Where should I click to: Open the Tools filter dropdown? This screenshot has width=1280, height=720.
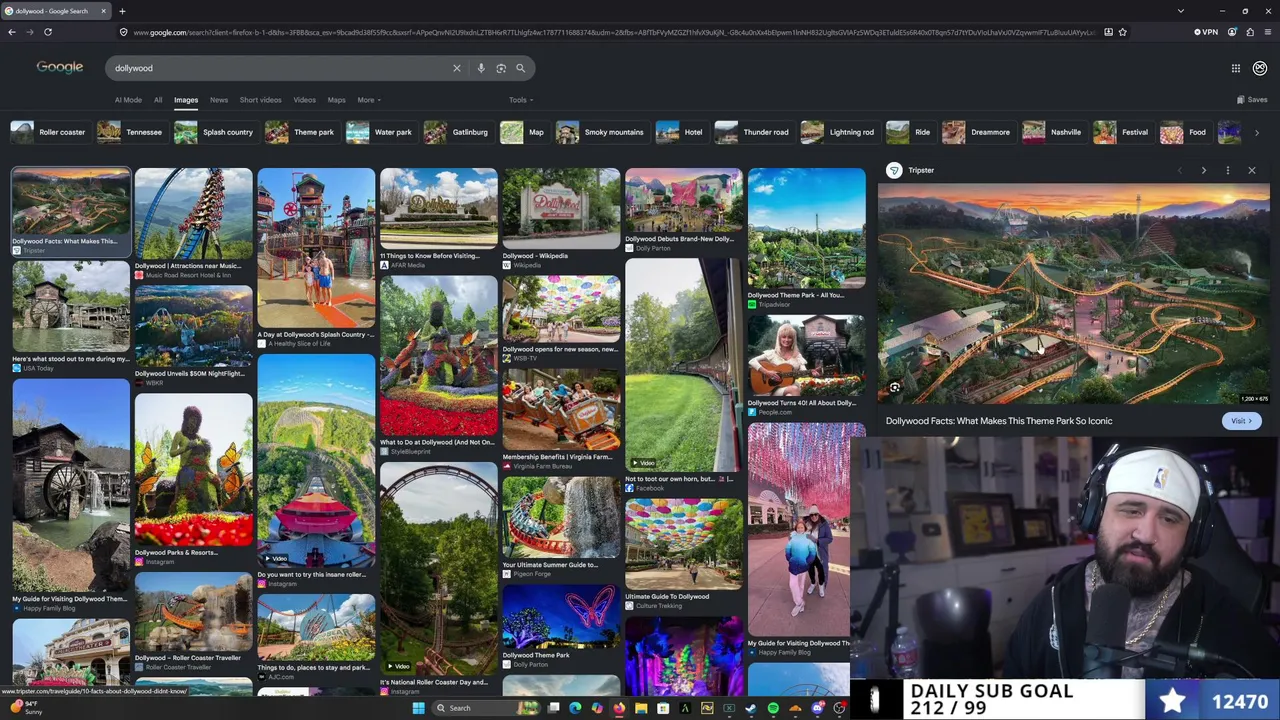pos(521,100)
